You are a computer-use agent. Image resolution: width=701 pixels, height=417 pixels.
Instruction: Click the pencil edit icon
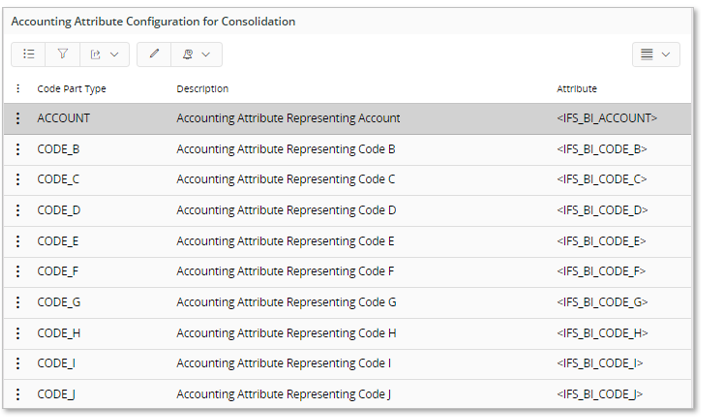154,54
